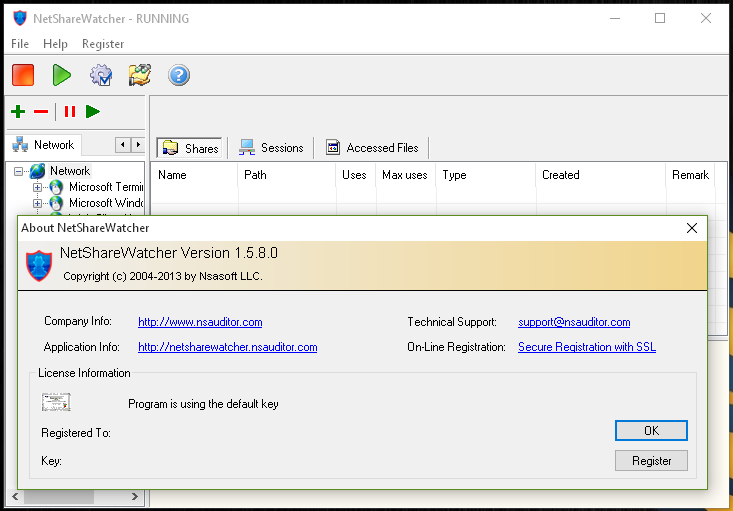Expand the Microsoft Windows Network node
Image resolution: width=733 pixels, height=511 pixels.
pyautogui.click(x=37, y=203)
